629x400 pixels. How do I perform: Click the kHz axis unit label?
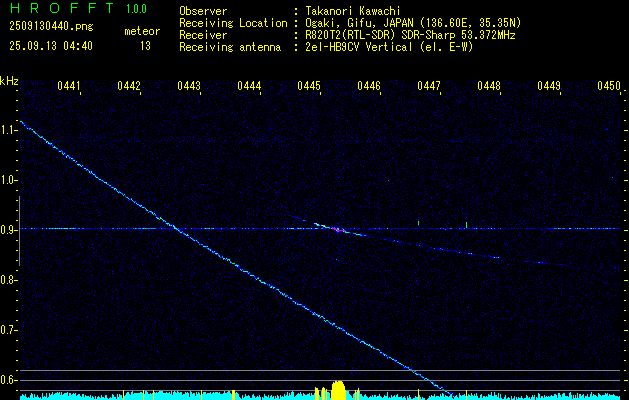[x=9, y=81]
